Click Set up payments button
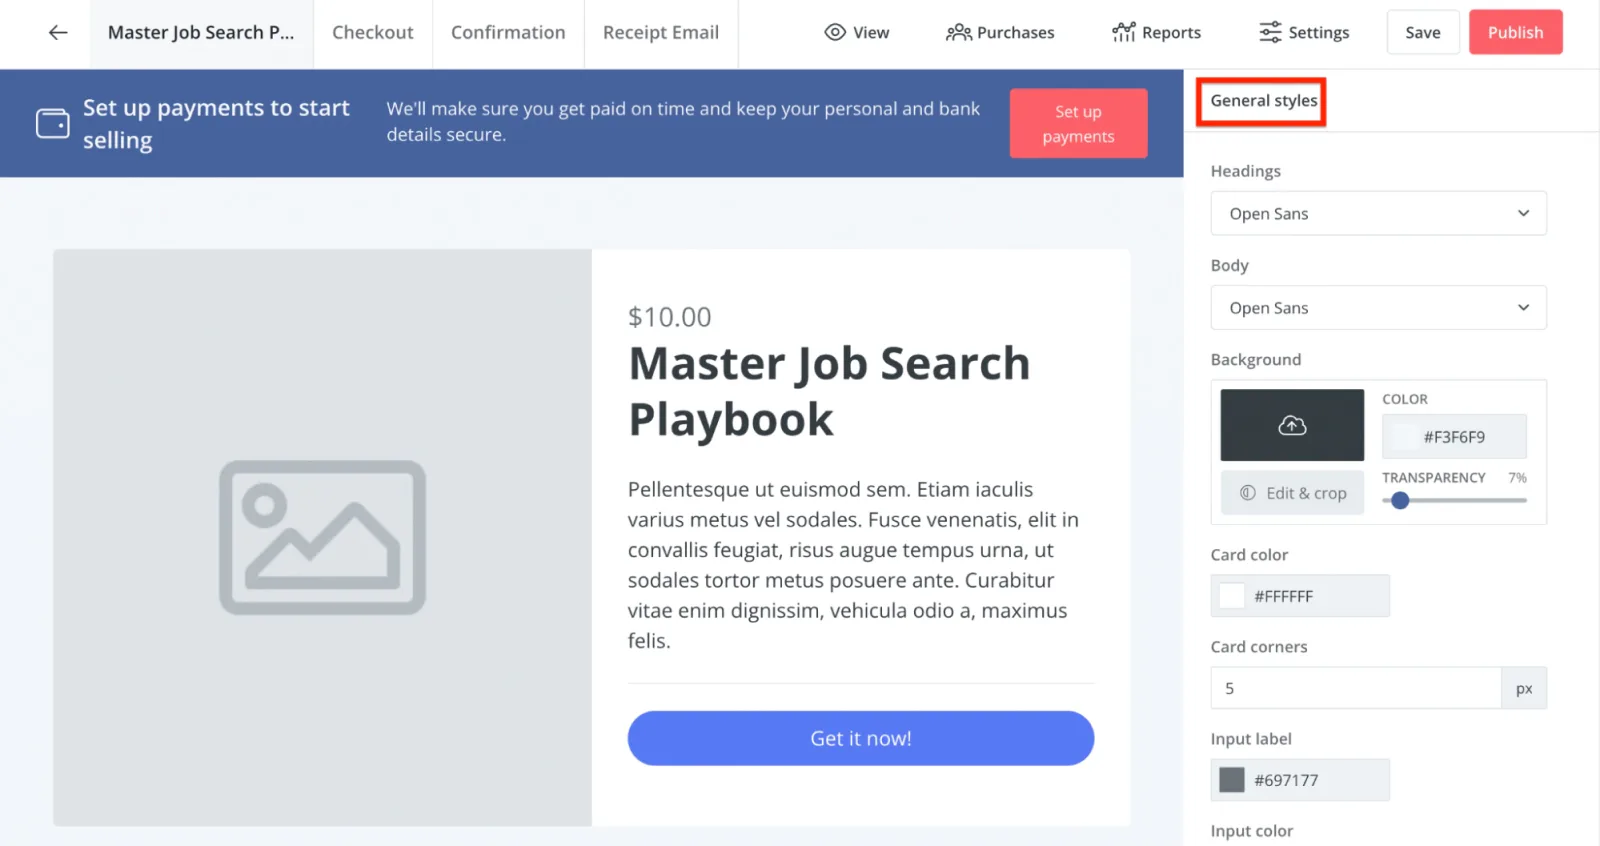 [1078, 124]
